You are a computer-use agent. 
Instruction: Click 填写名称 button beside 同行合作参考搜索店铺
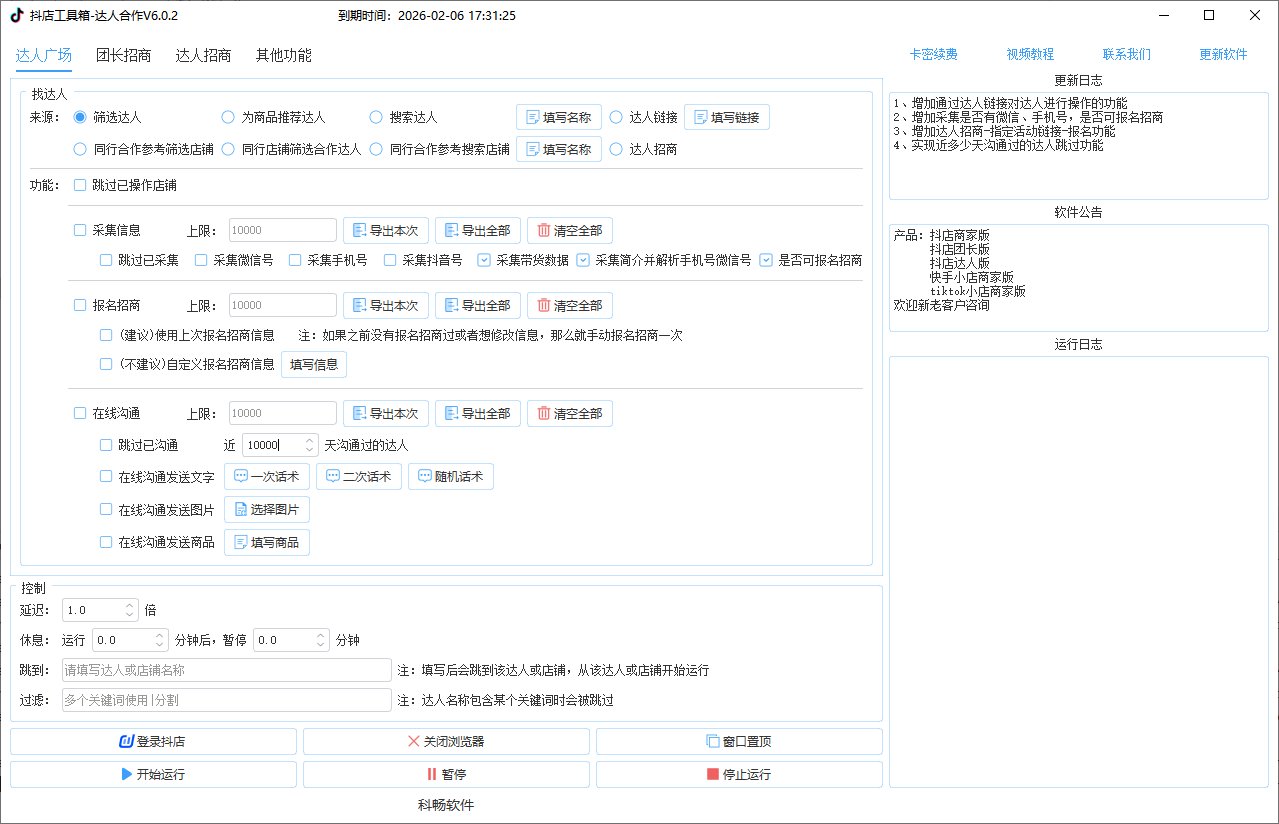[558, 149]
